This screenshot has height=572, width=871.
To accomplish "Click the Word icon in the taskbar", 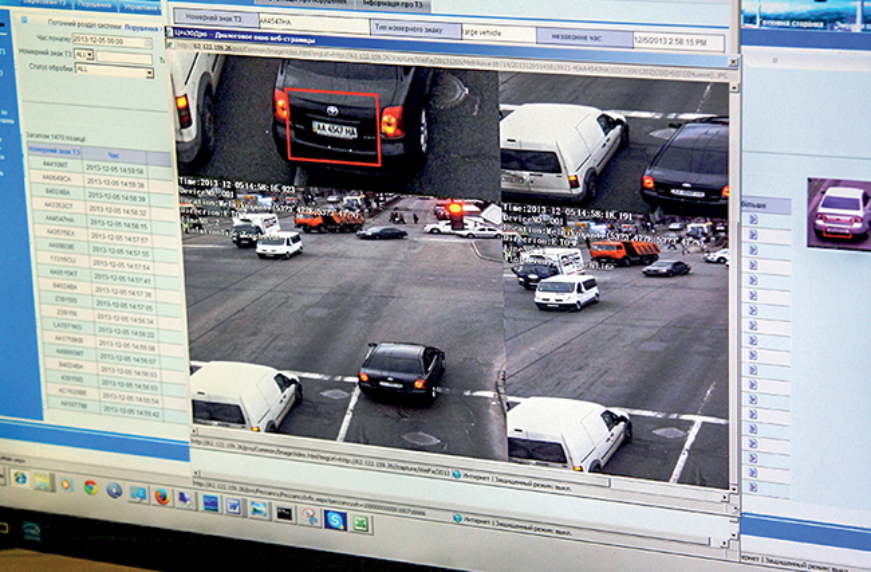I will point(234,506).
